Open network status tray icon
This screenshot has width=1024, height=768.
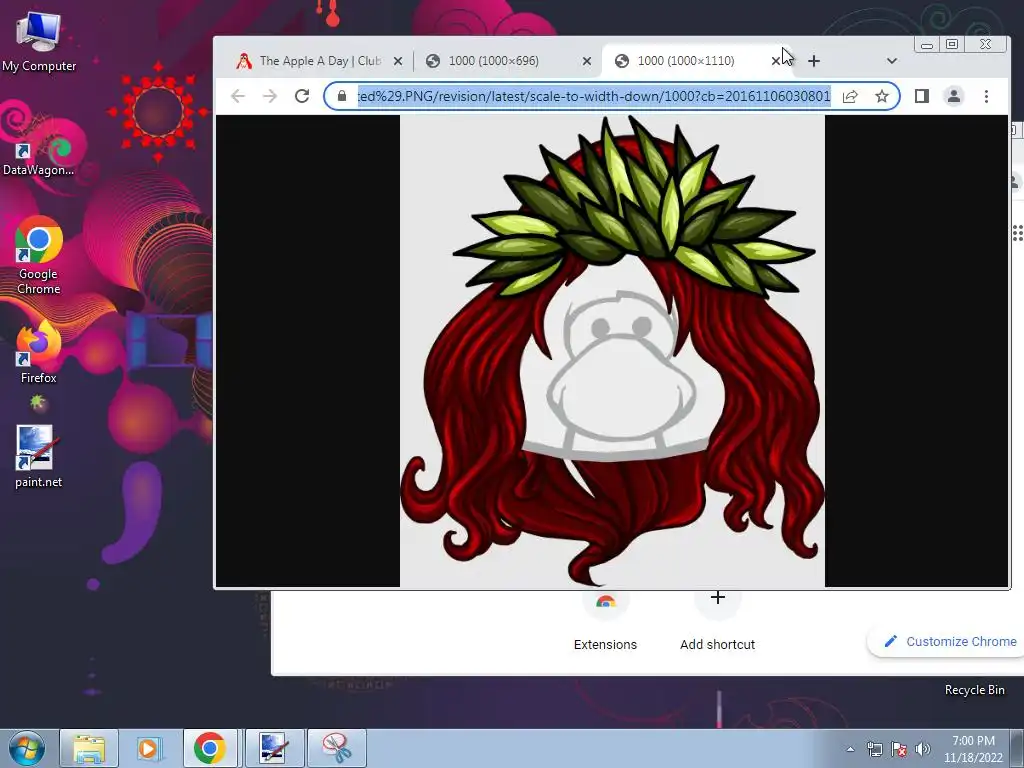pos(874,749)
